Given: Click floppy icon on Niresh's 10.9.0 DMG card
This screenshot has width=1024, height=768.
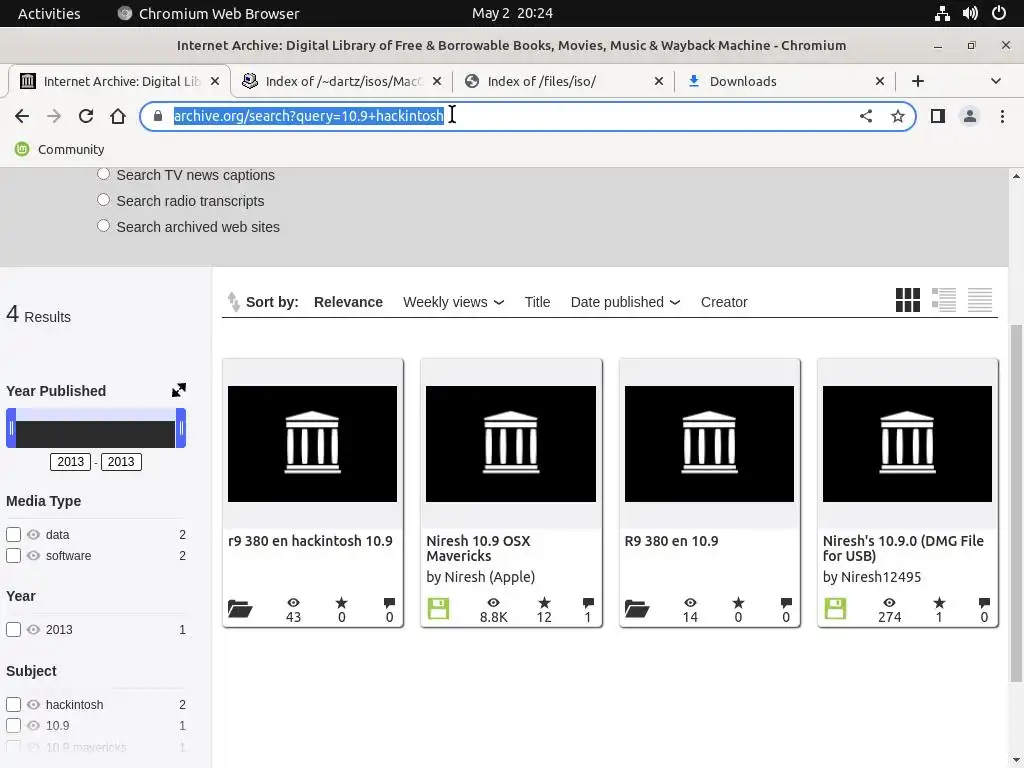Looking at the screenshot, I should pos(835,609).
